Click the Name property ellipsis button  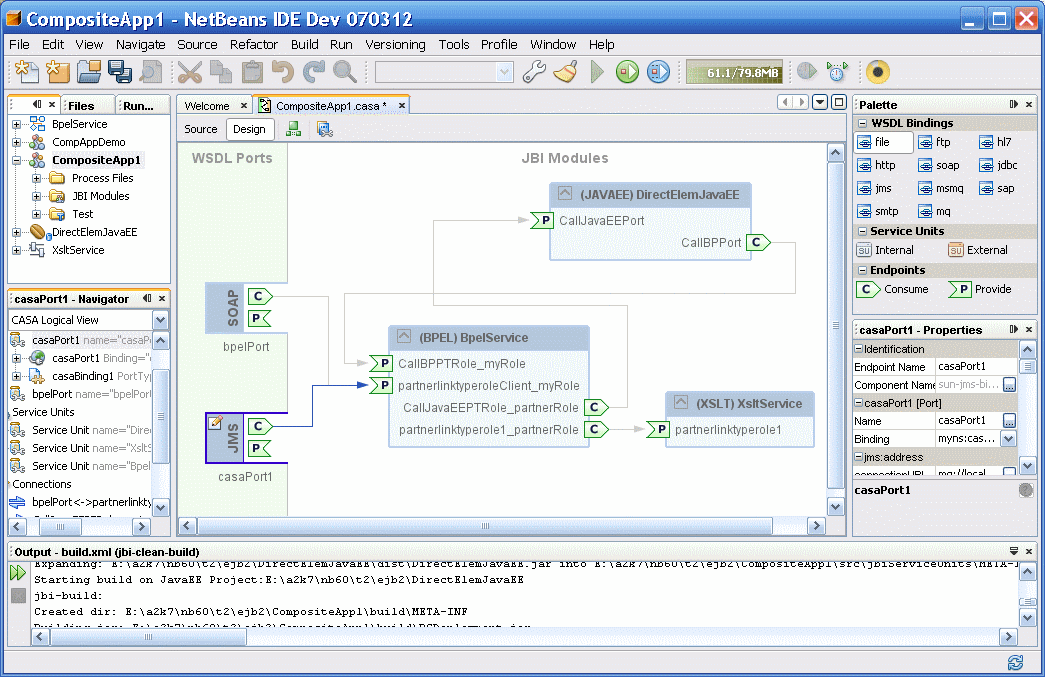(1009, 420)
